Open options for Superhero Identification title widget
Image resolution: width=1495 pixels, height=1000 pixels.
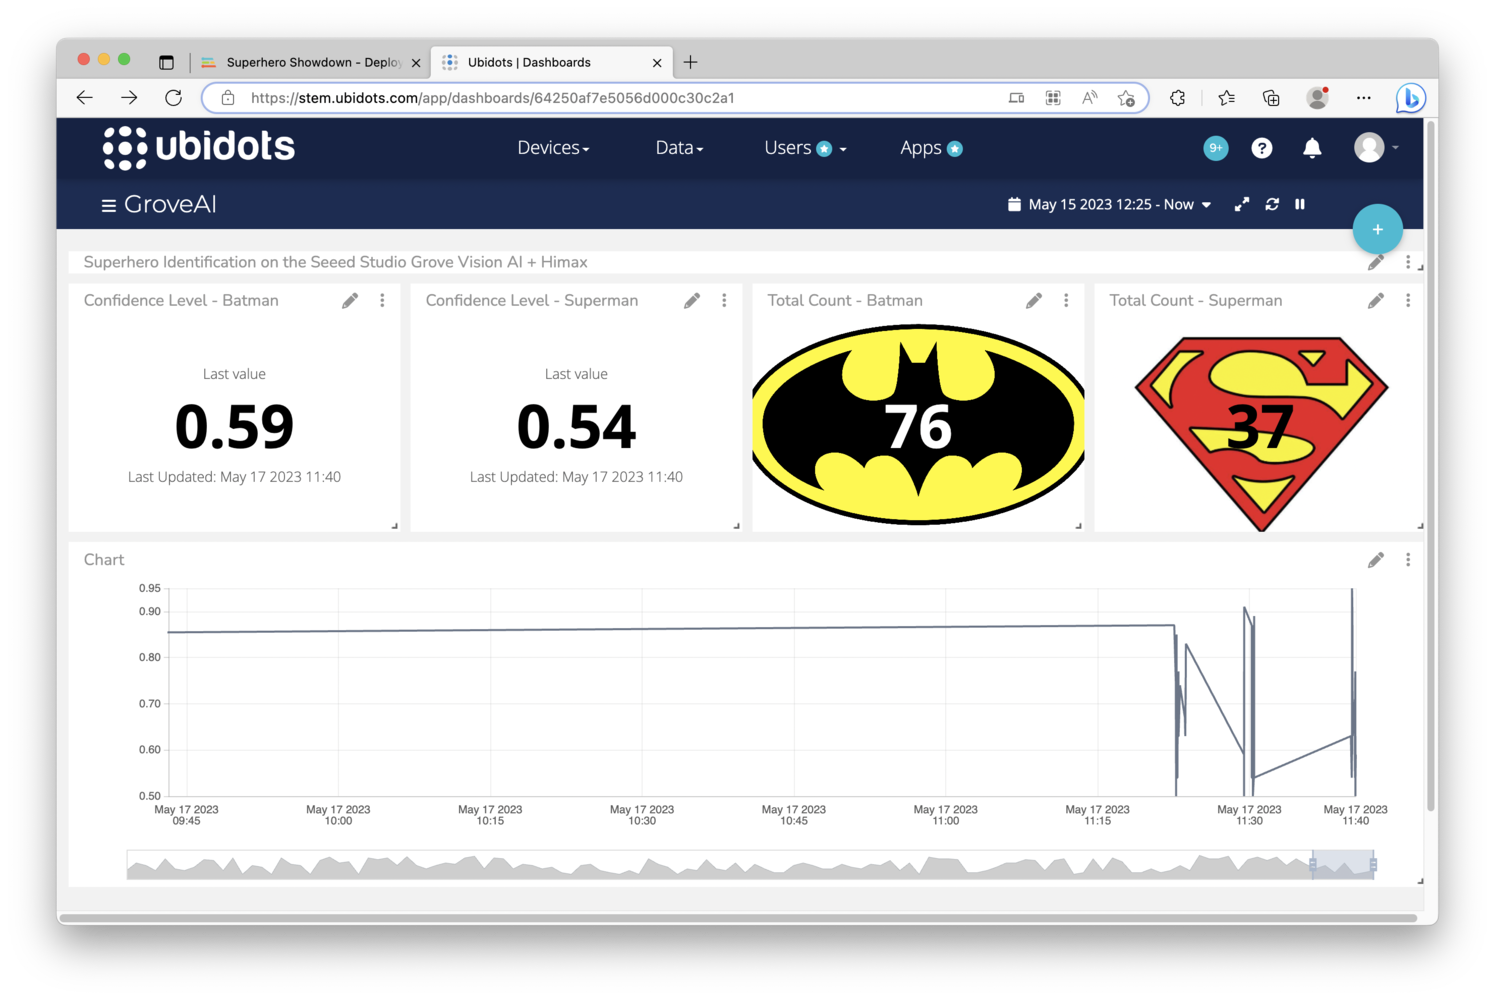click(1408, 262)
